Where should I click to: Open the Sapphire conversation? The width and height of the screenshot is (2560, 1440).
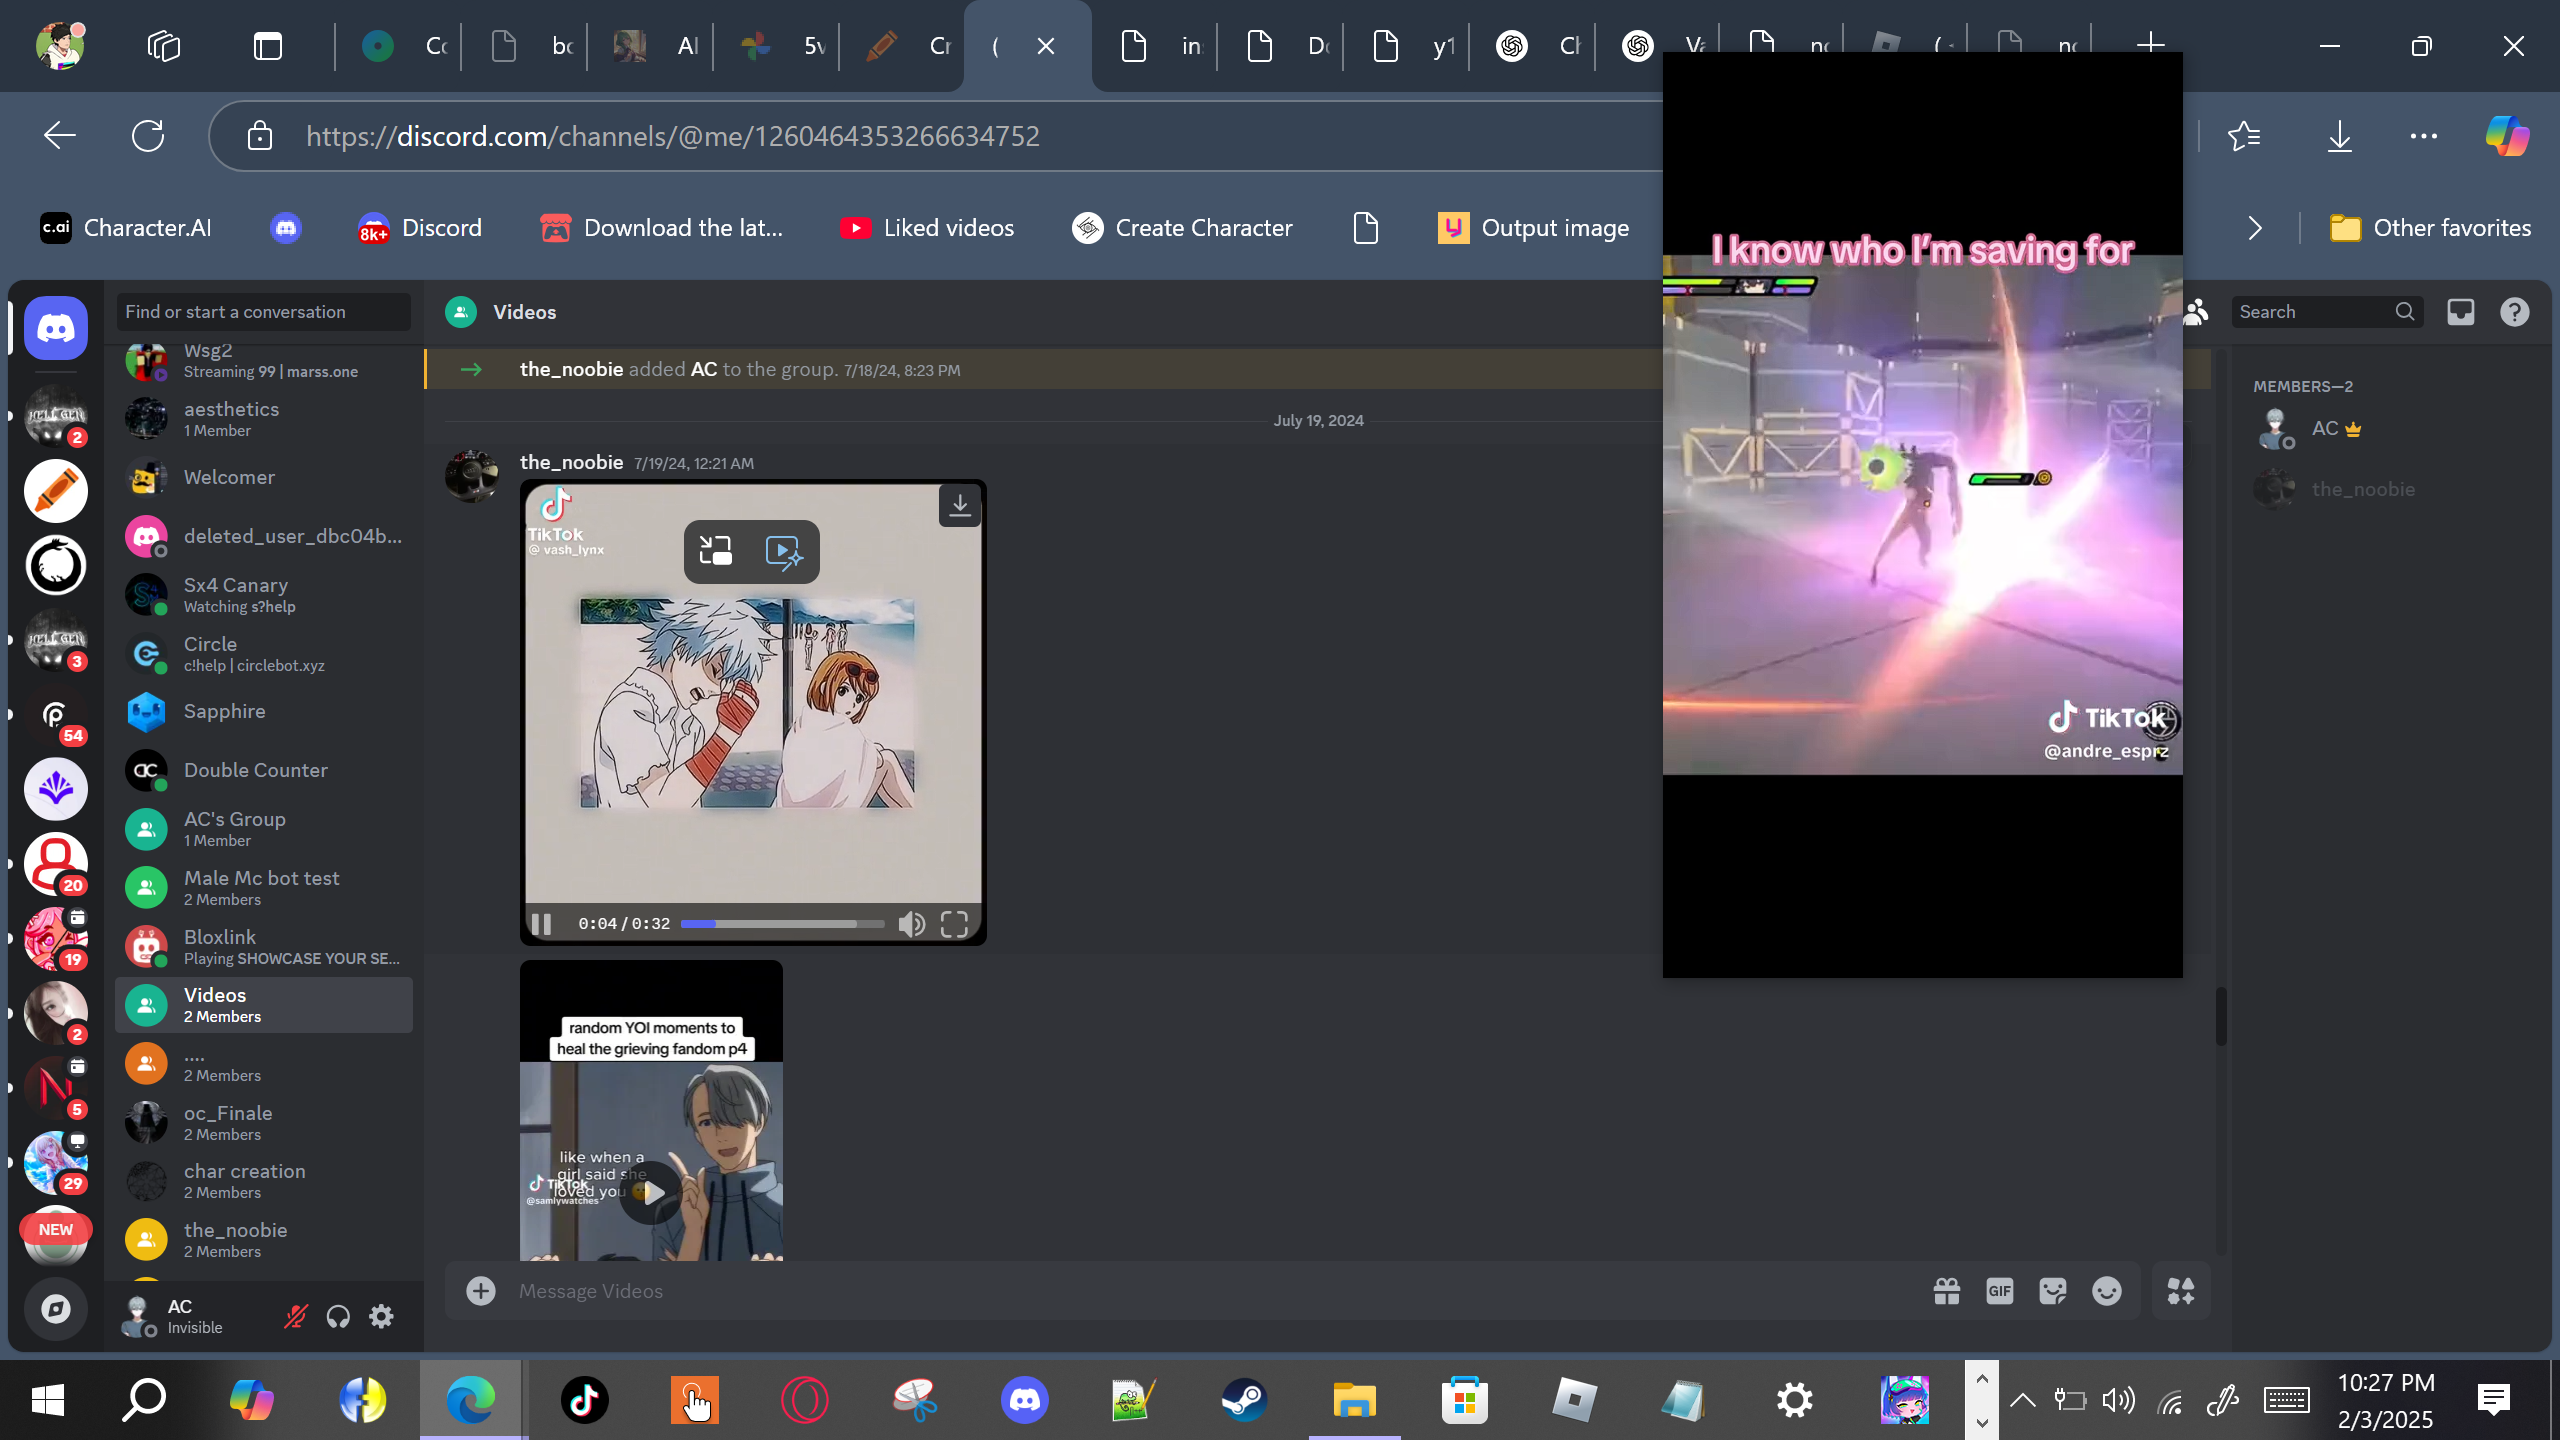[x=264, y=712]
